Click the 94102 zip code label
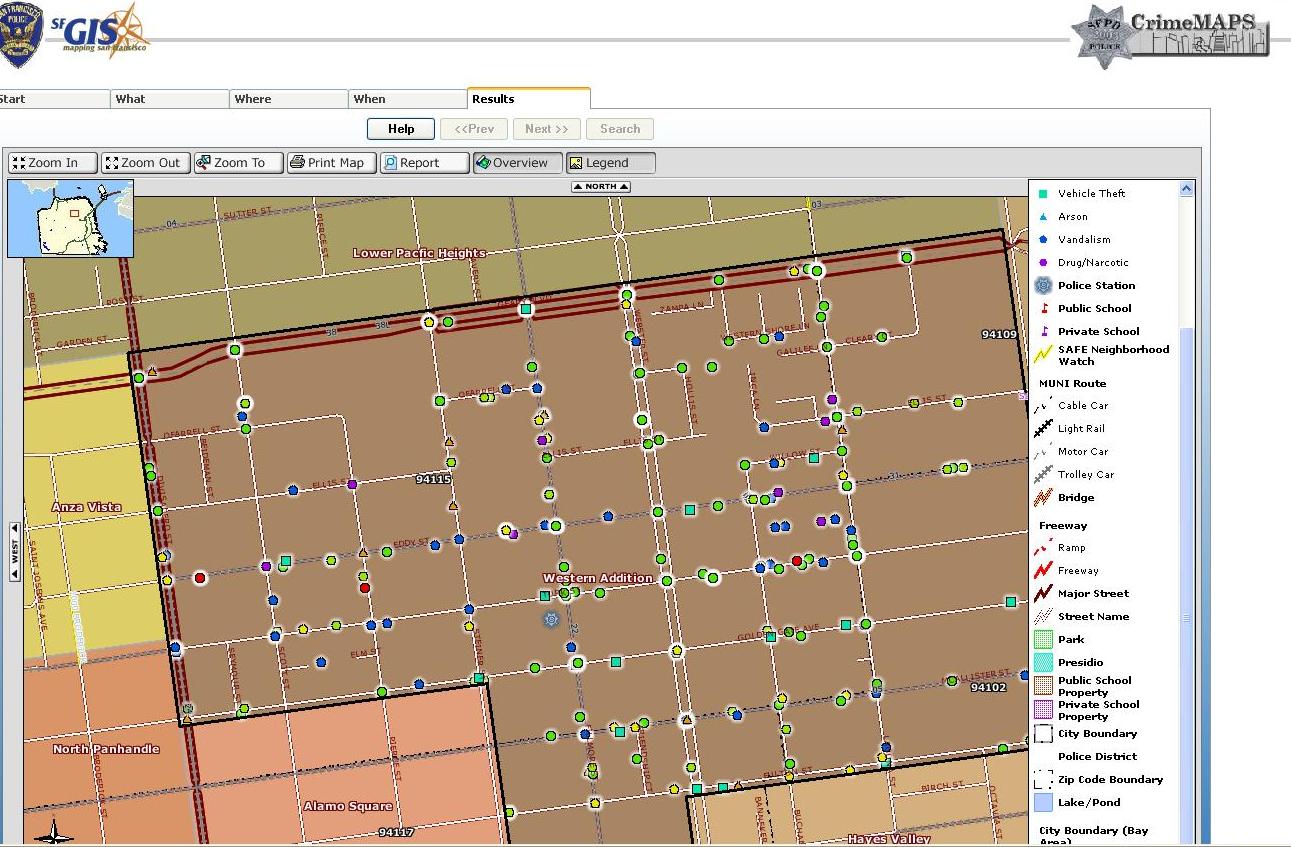Image resolution: width=1291 pixels, height=847 pixels. (988, 687)
